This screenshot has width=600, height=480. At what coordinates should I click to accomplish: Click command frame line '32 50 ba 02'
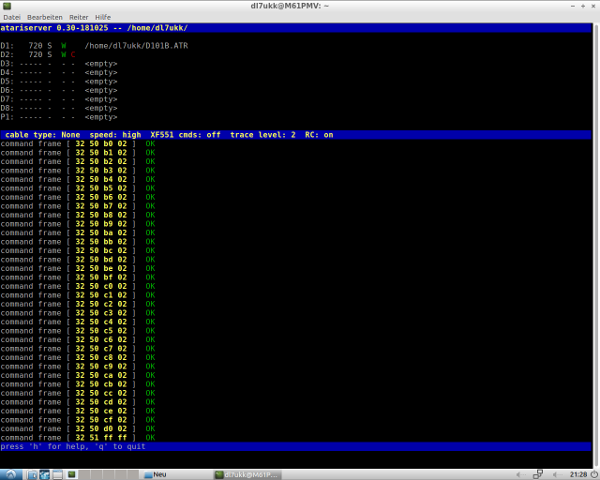click(78, 233)
